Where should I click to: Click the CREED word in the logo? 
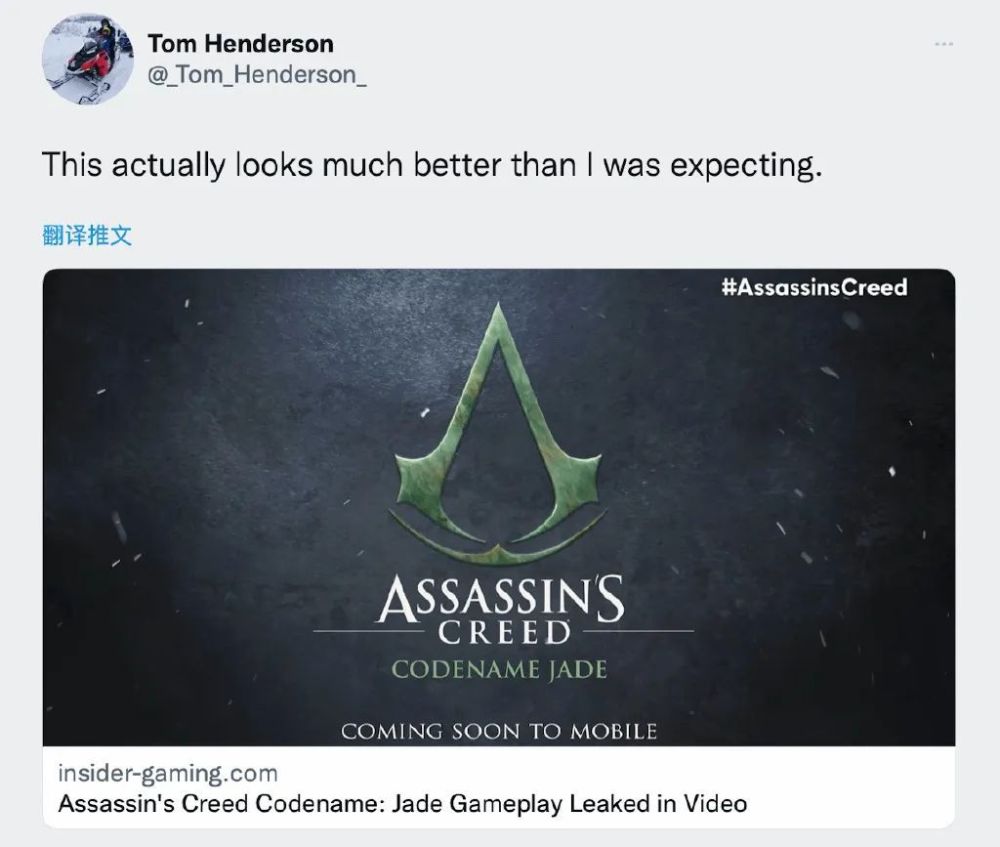coord(504,633)
